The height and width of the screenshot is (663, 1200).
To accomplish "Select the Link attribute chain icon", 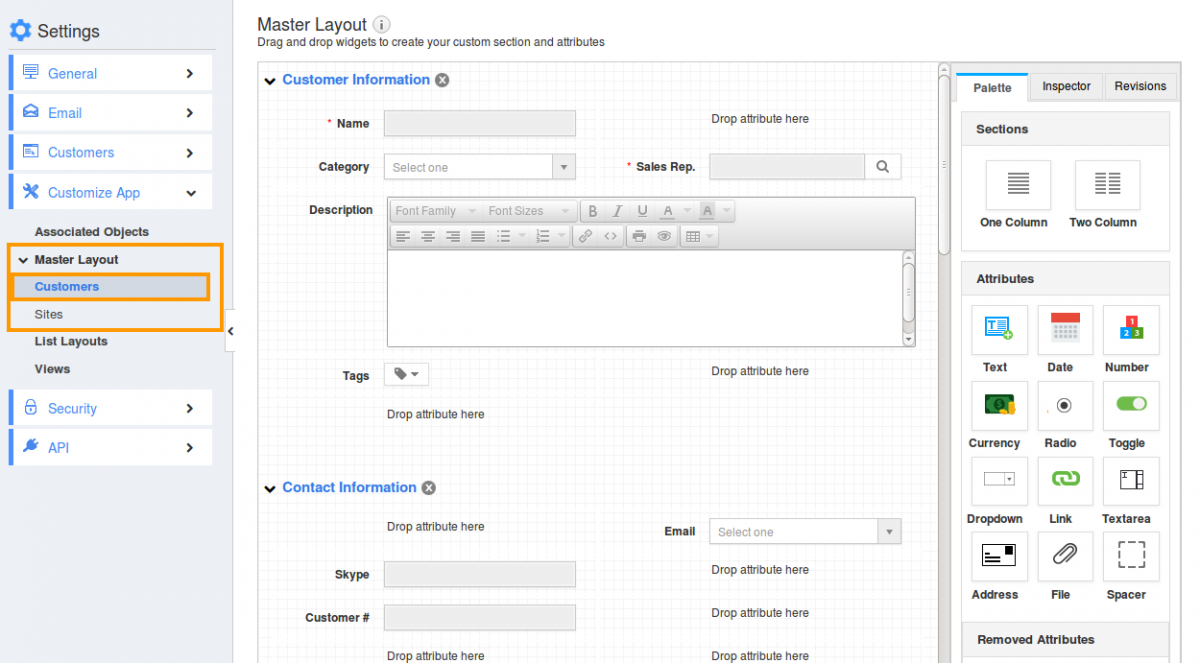I will (1065, 481).
